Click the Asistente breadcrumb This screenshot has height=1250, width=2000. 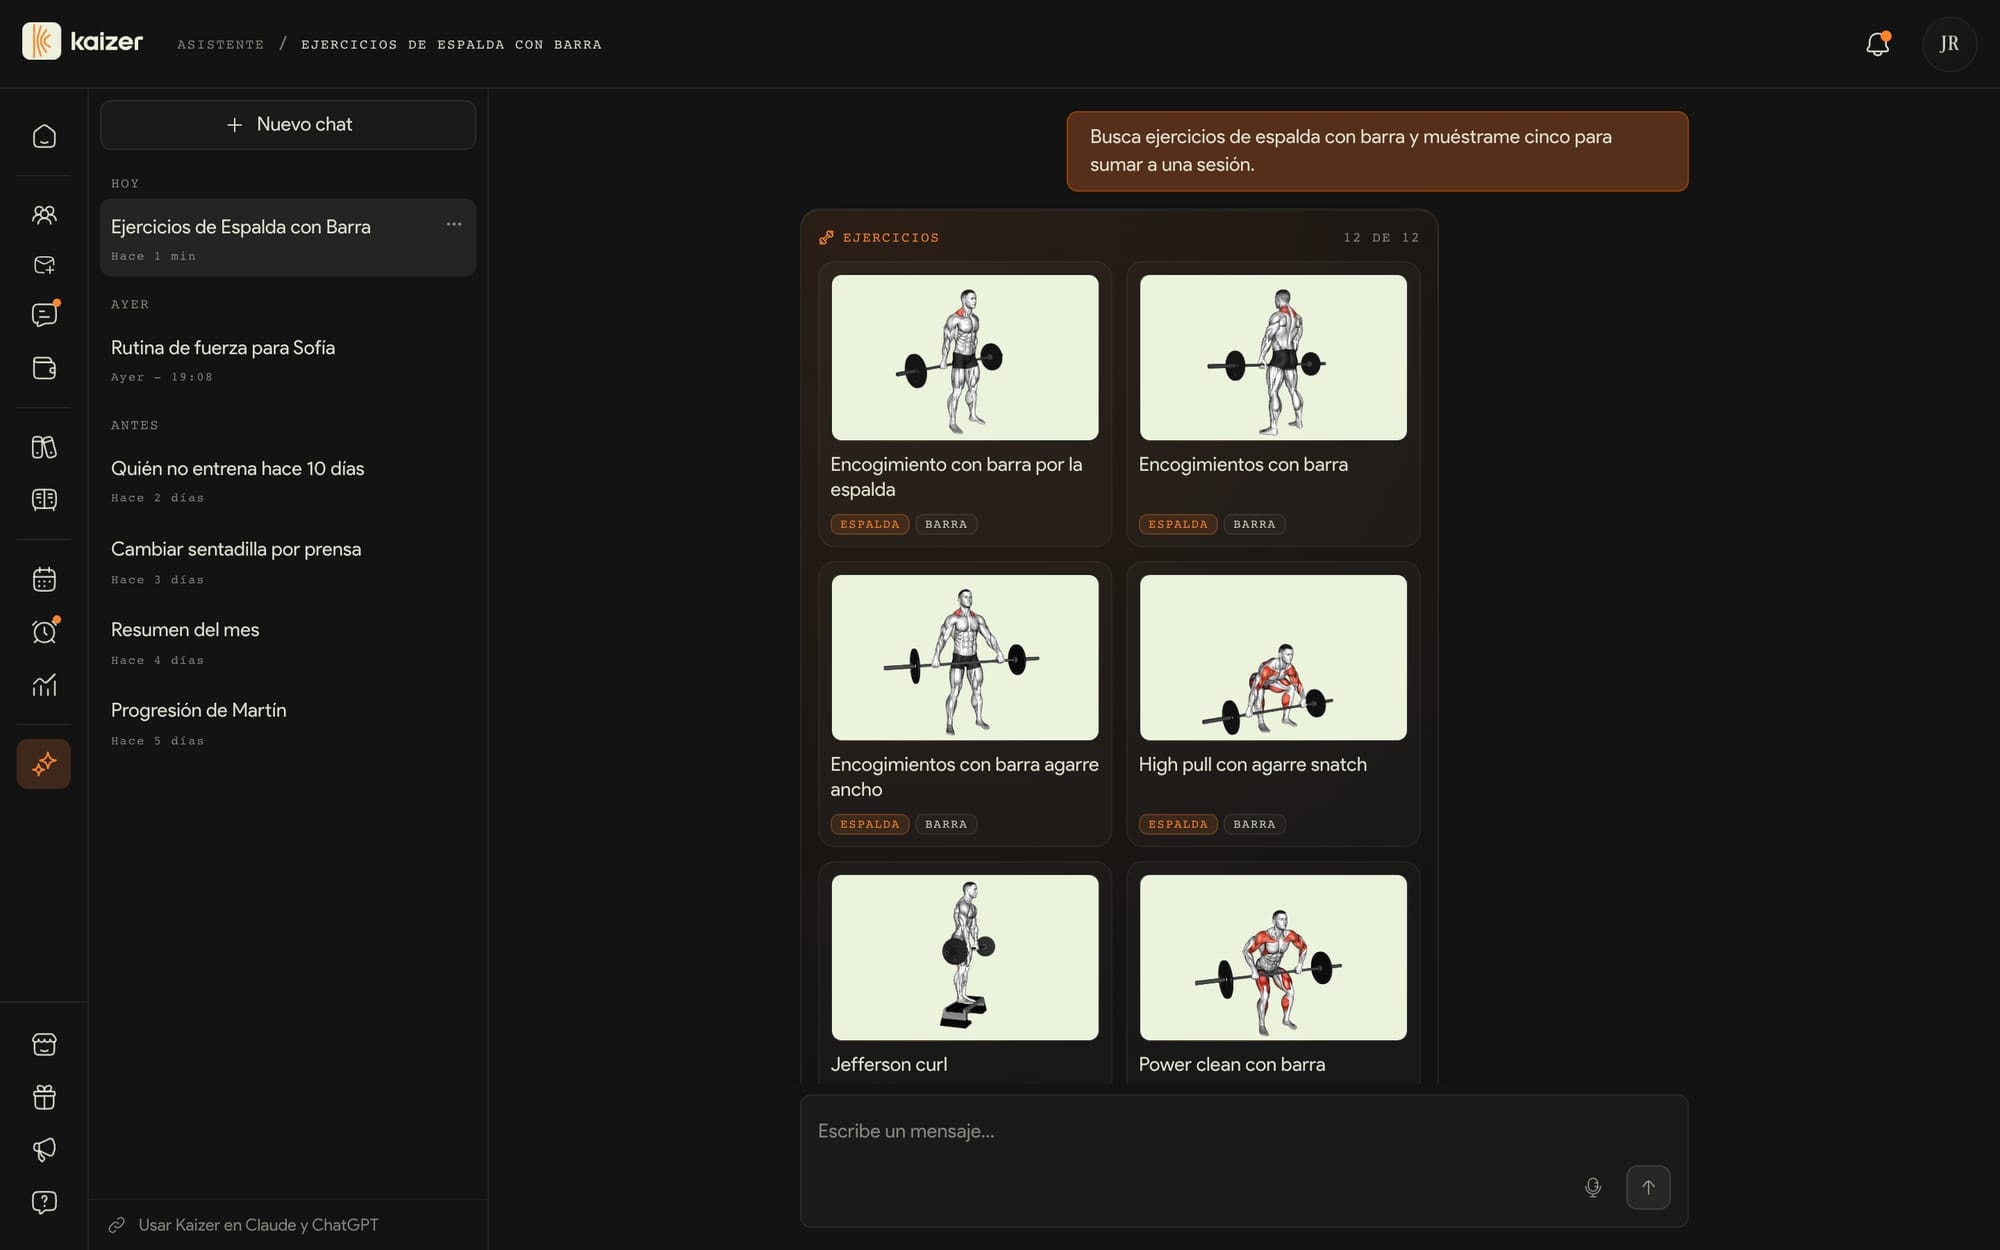point(220,44)
